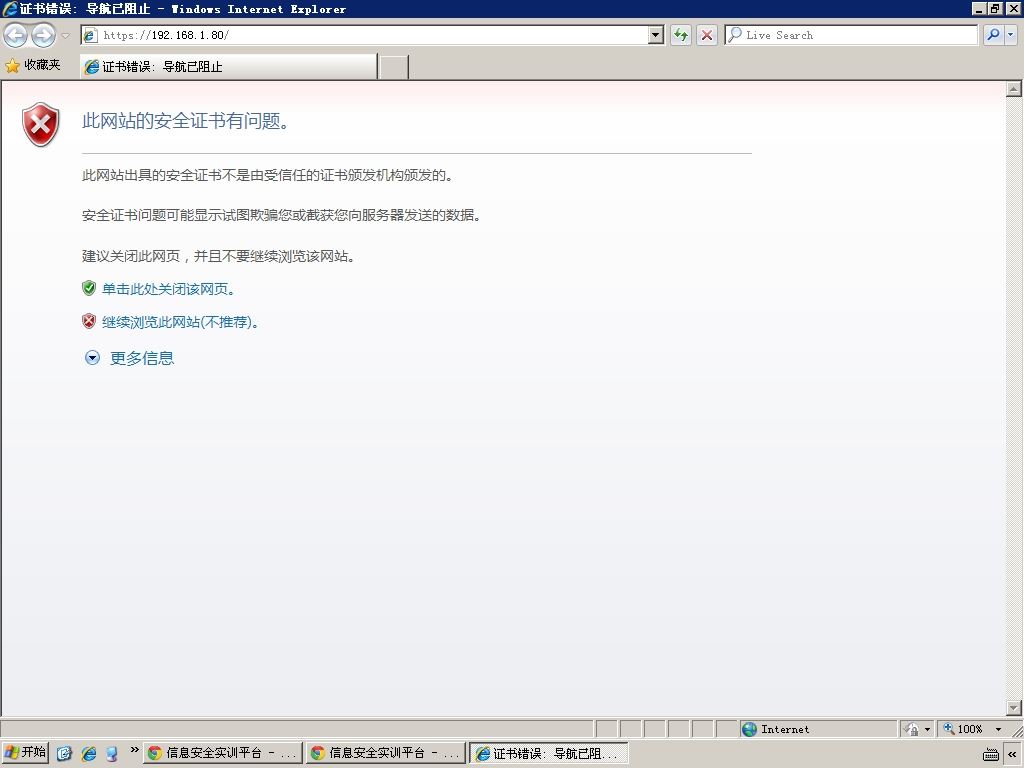Click the quick launch computer icon
The width and height of the screenshot is (1024, 768).
click(112, 753)
